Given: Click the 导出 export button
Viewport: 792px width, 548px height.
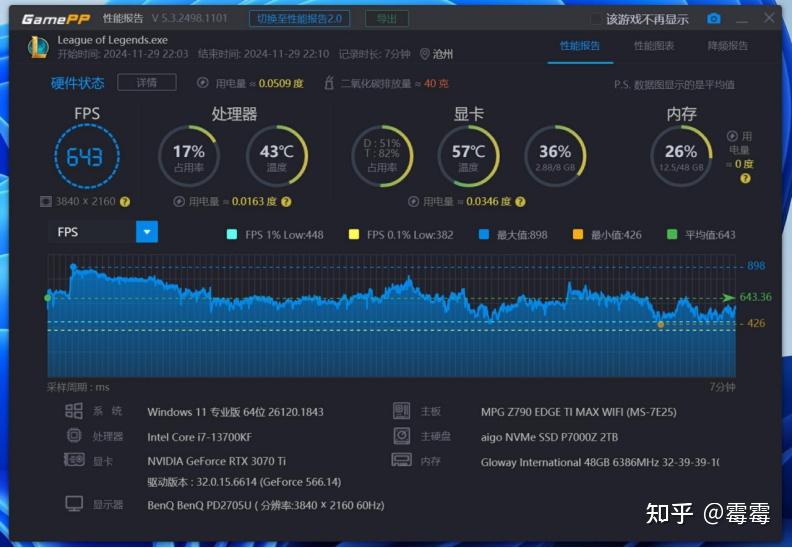Looking at the screenshot, I should tap(387, 19).
